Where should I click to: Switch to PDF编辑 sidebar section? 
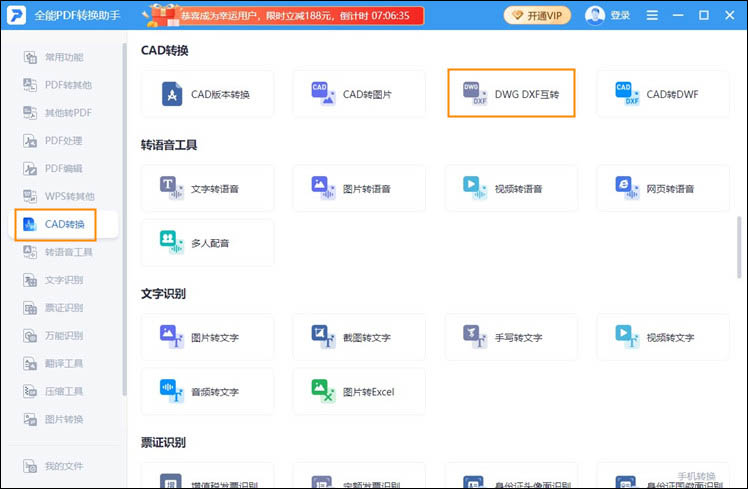(x=63, y=168)
